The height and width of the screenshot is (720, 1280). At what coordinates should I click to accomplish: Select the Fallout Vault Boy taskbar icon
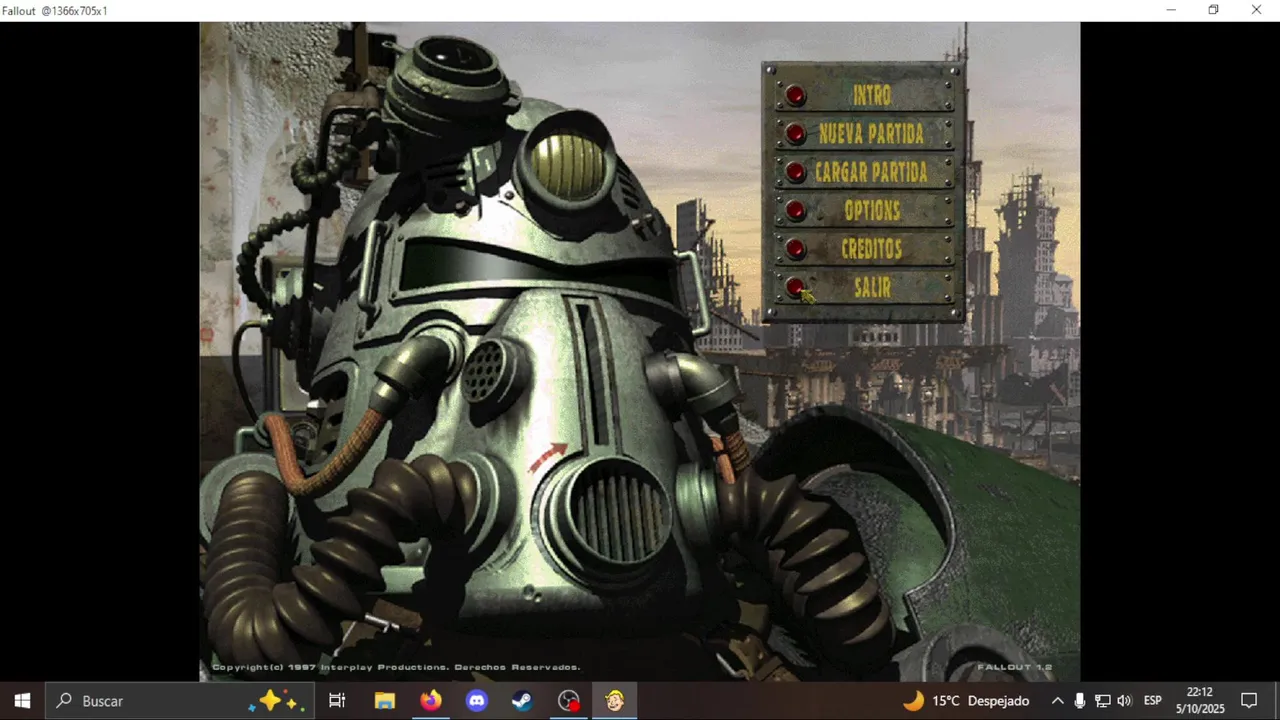tap(614, 701)
